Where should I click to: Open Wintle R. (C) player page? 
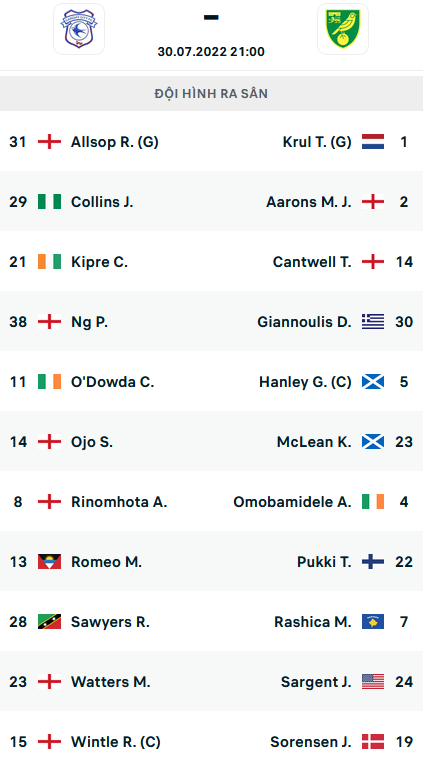click(116, 742)
